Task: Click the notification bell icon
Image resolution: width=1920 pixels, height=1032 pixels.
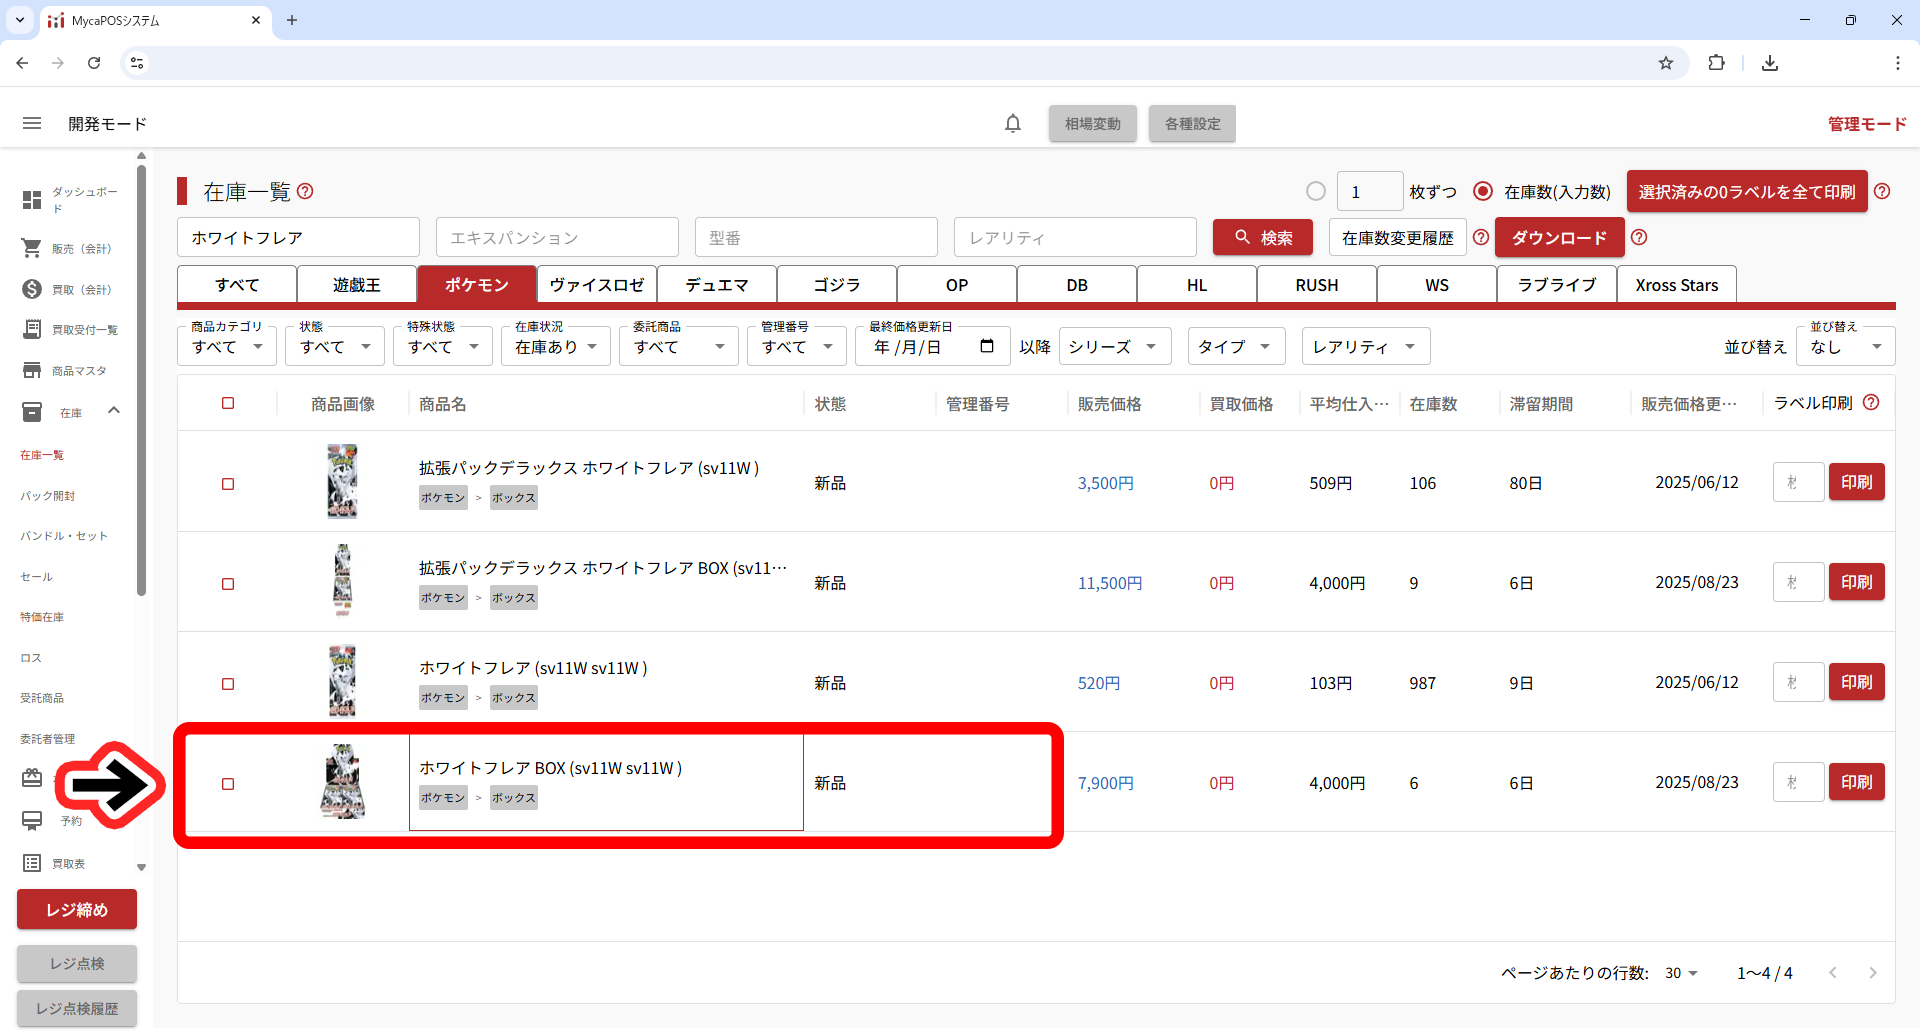Action: point(1012,123)
